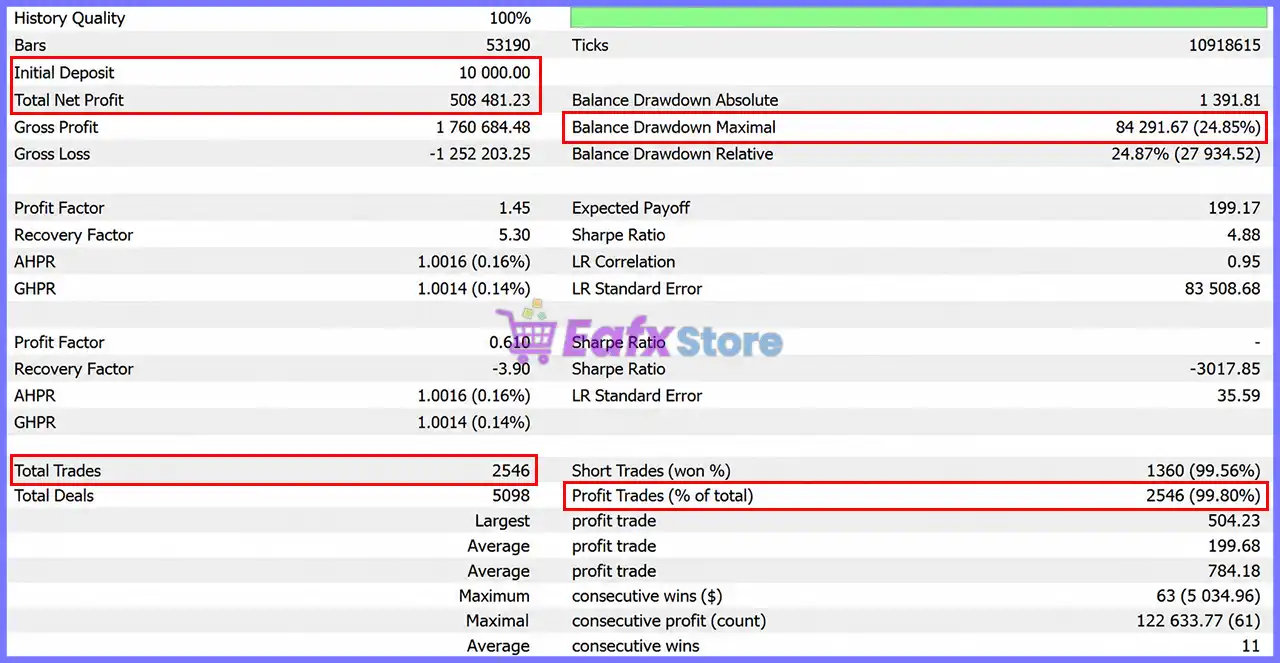Click the Sharpe Ratio value "4.88"
1280x663 pixels.
(1244, 235)
